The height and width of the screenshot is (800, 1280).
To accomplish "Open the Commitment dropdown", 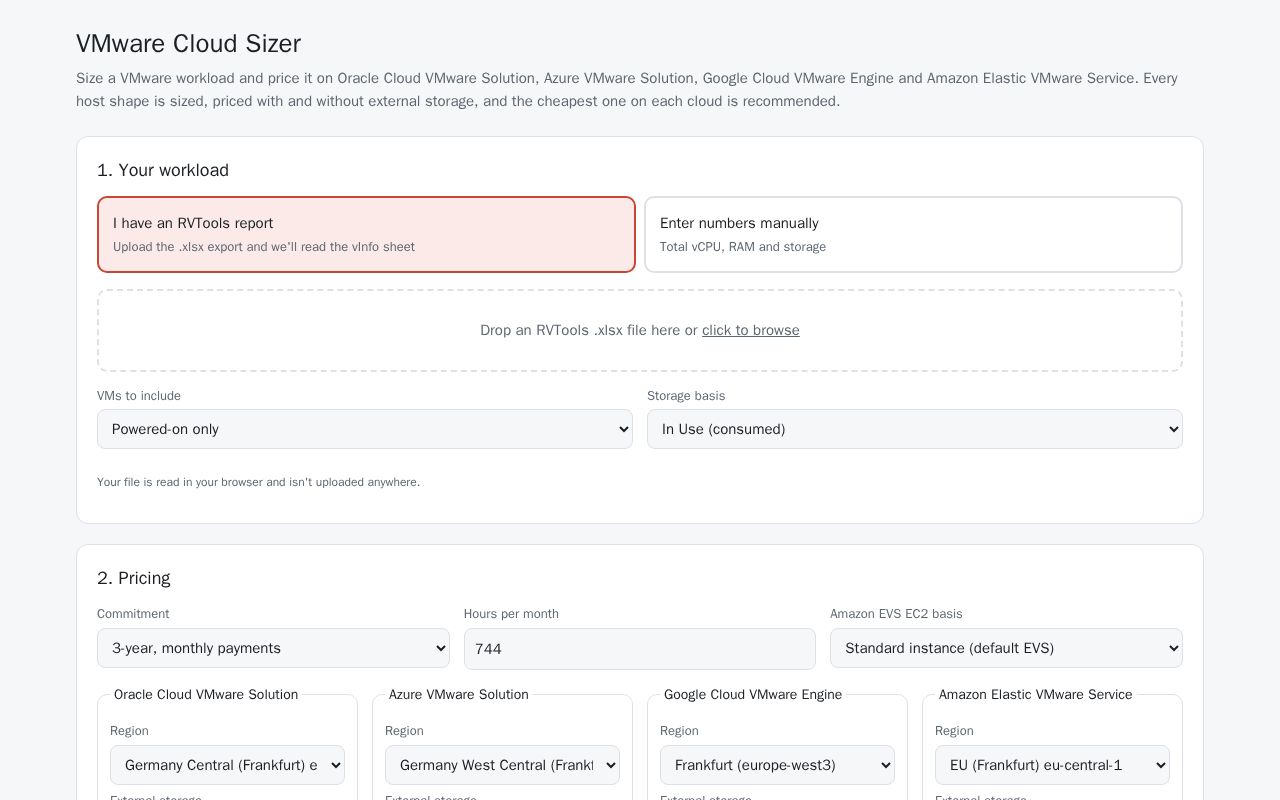I will tap(273, 648).
